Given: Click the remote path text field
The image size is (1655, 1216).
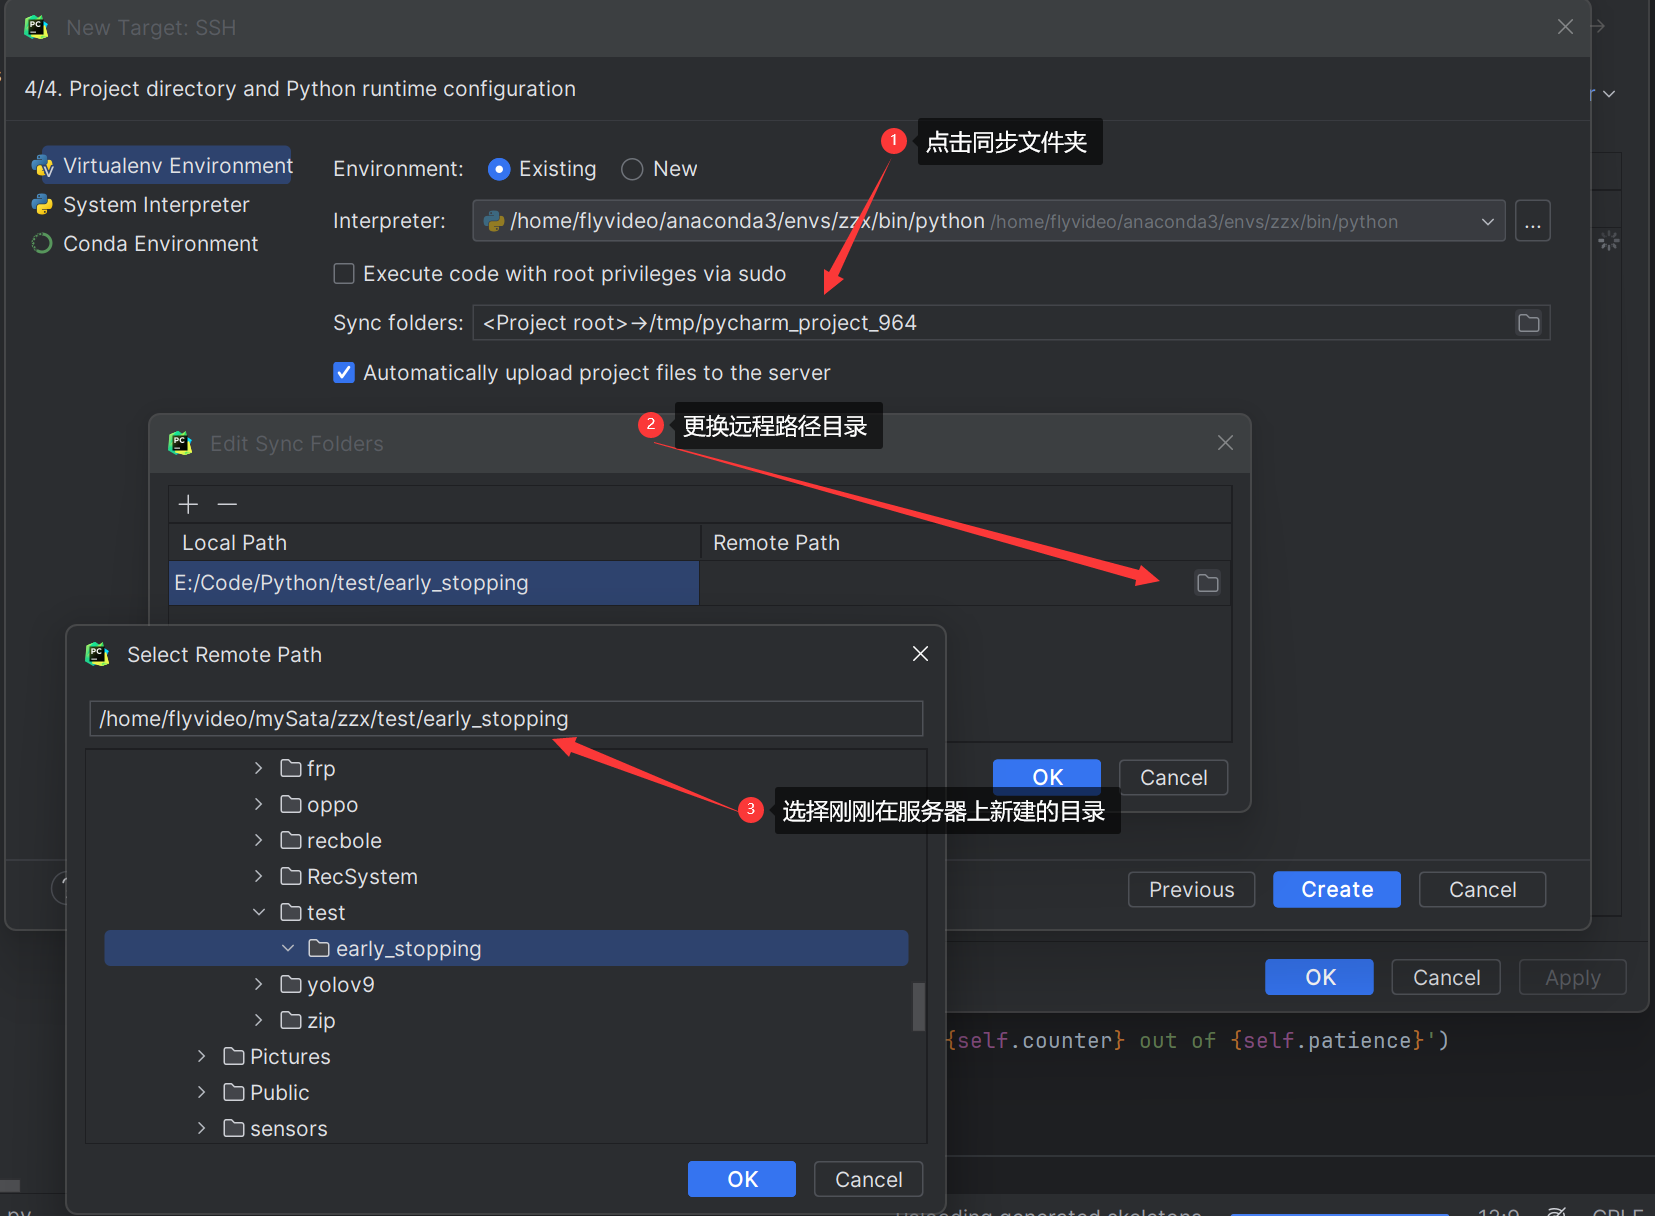Looking at the screenshot, I should coord(505,719).
